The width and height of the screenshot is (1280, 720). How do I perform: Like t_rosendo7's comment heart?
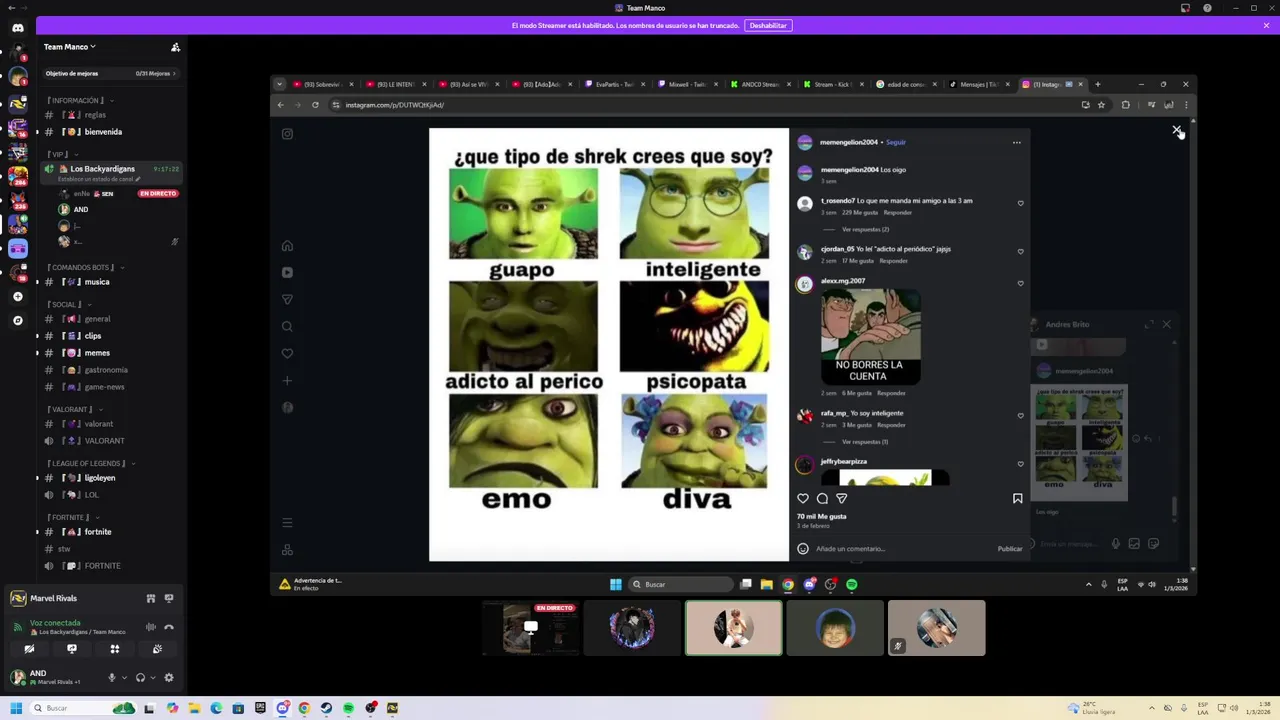click(x=1020, y=203)
